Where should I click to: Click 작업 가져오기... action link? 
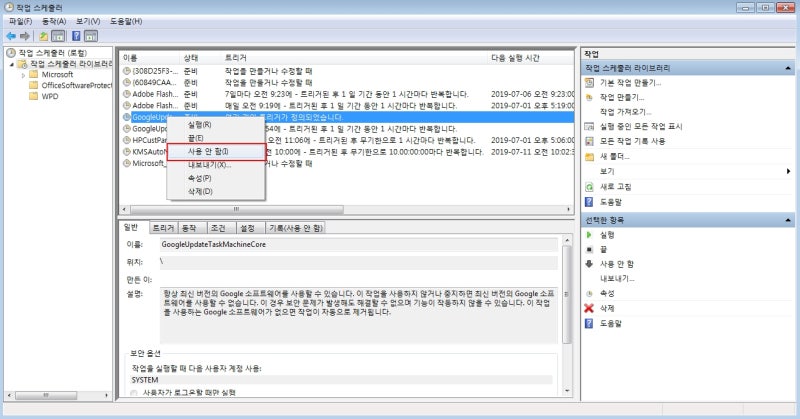pyautogui.click(x=626, y=112)
